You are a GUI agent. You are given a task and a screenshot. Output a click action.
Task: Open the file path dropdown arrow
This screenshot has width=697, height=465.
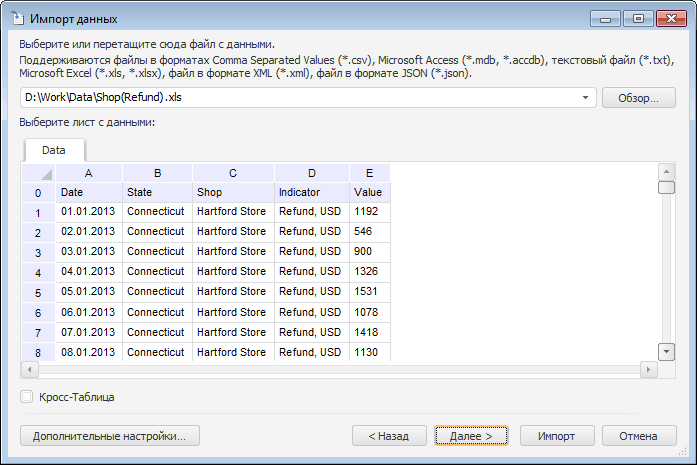point(585,98)
